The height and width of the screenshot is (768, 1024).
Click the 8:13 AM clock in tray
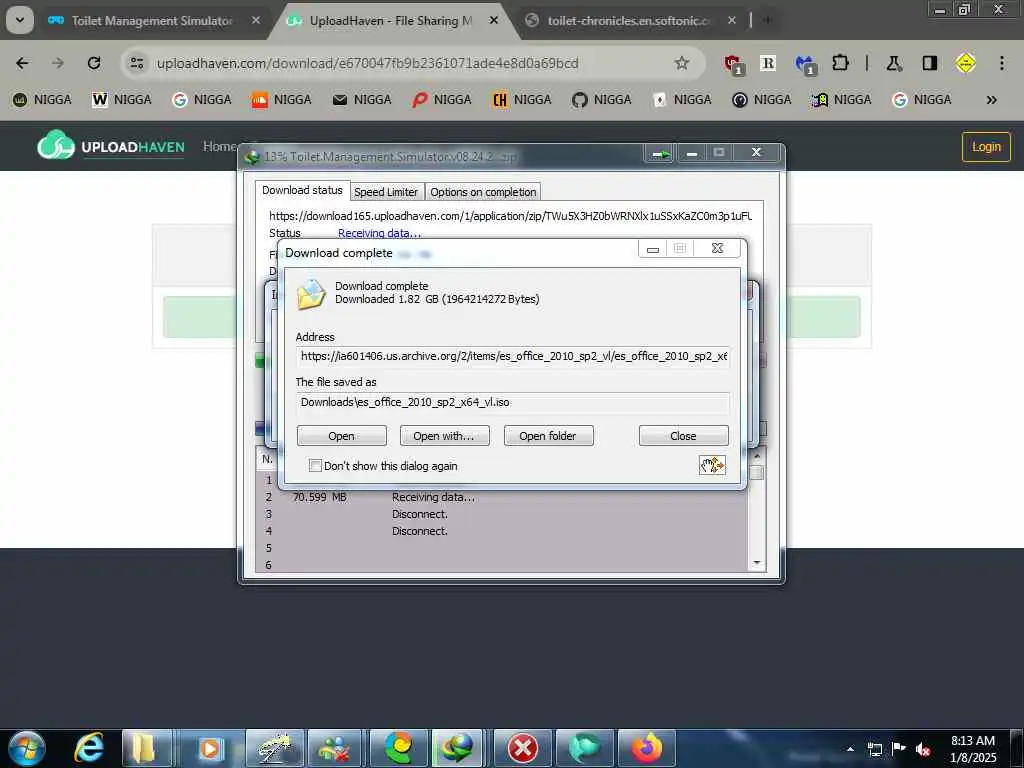point(972,741)
